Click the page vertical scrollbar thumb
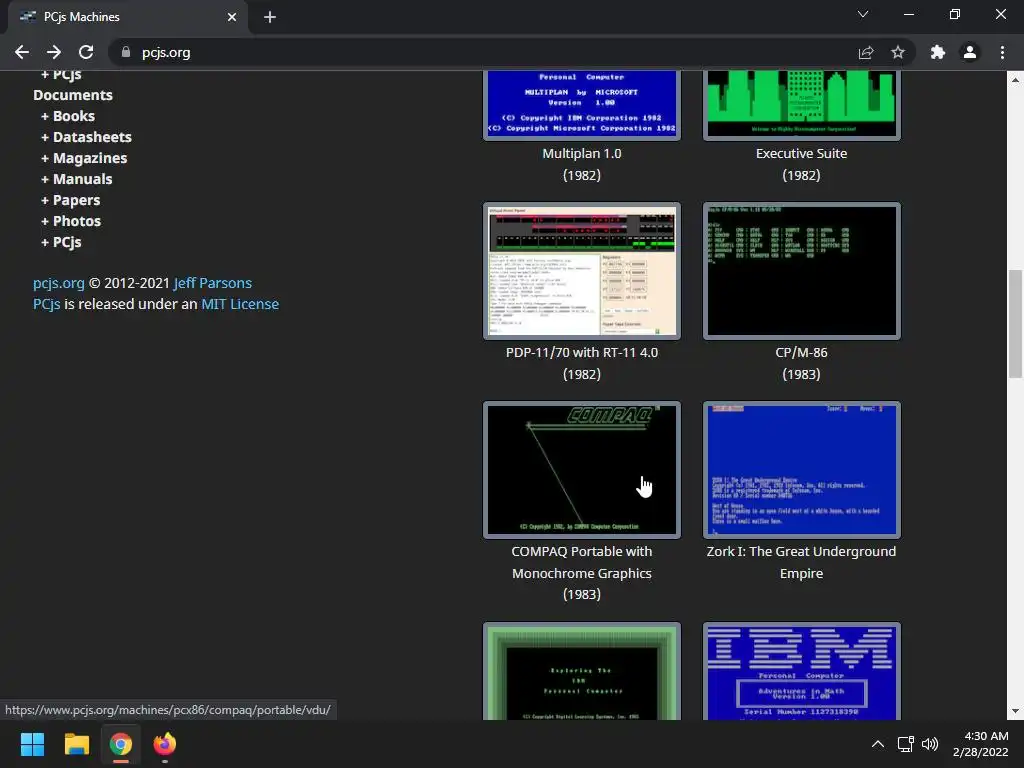Image resolution: width=1024 pixels, height=768 pixels. coord(1015,323)
